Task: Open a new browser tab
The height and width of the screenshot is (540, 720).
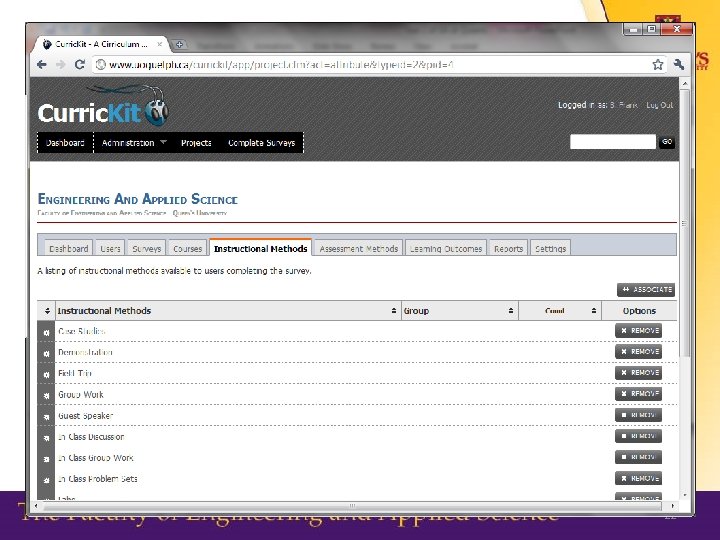Action: click(180, 45)
